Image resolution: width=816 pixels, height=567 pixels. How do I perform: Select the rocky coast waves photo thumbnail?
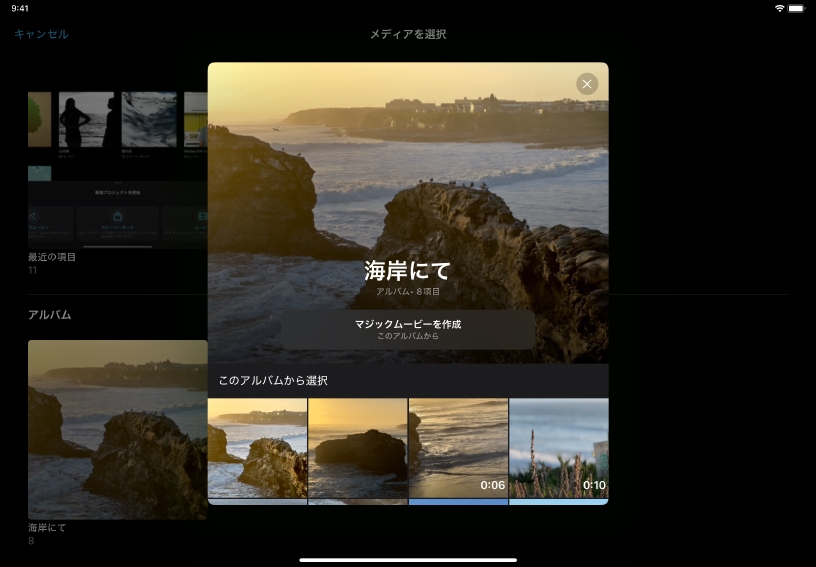[257, 448]
